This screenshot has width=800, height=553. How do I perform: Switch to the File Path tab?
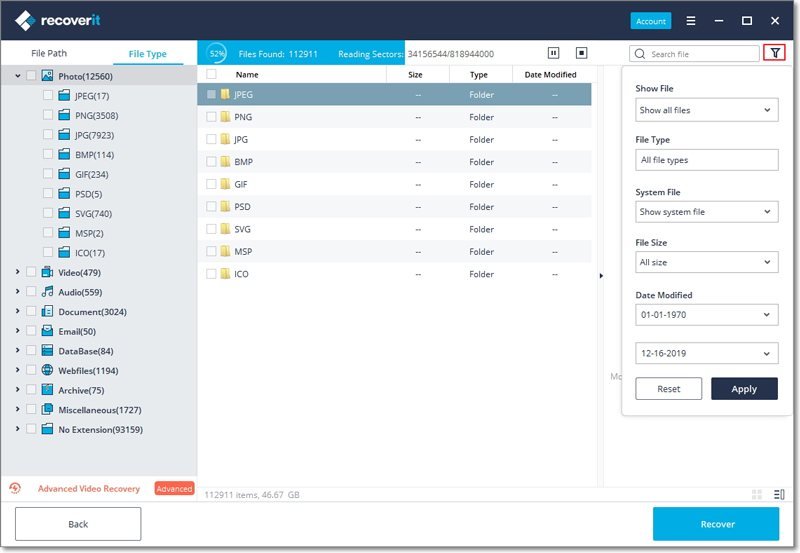[50, 53]
